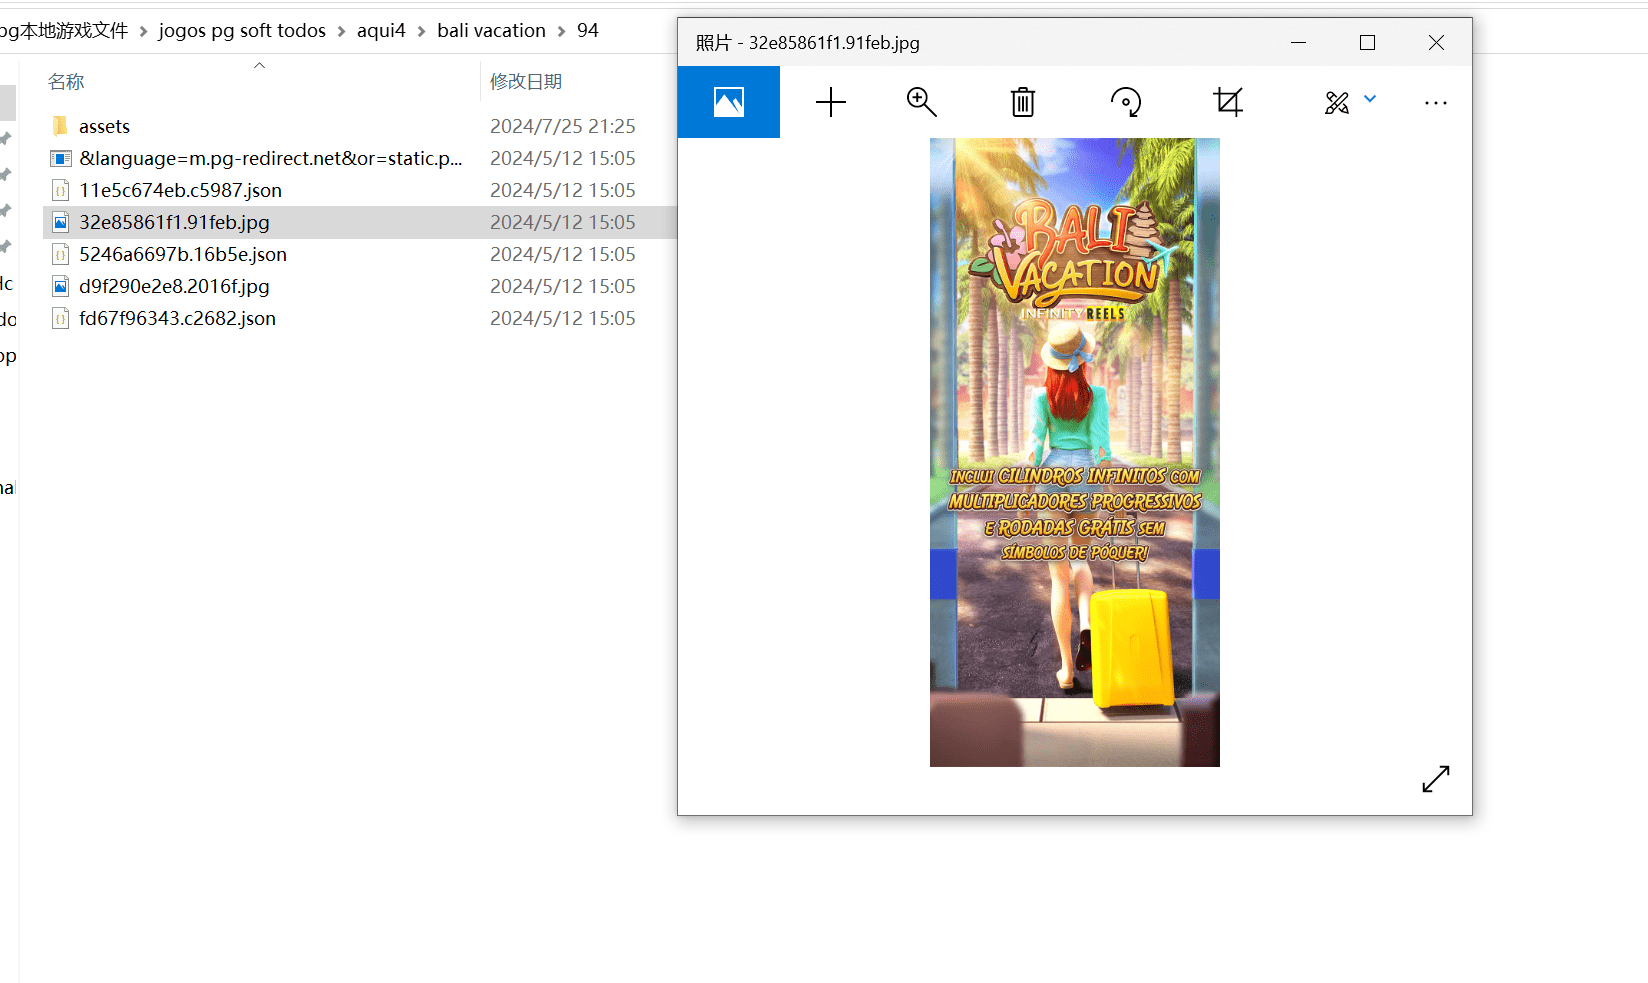
Task: Navigate to 'bali vacation' in the breadcrumb
Action: tap(491, 31)
